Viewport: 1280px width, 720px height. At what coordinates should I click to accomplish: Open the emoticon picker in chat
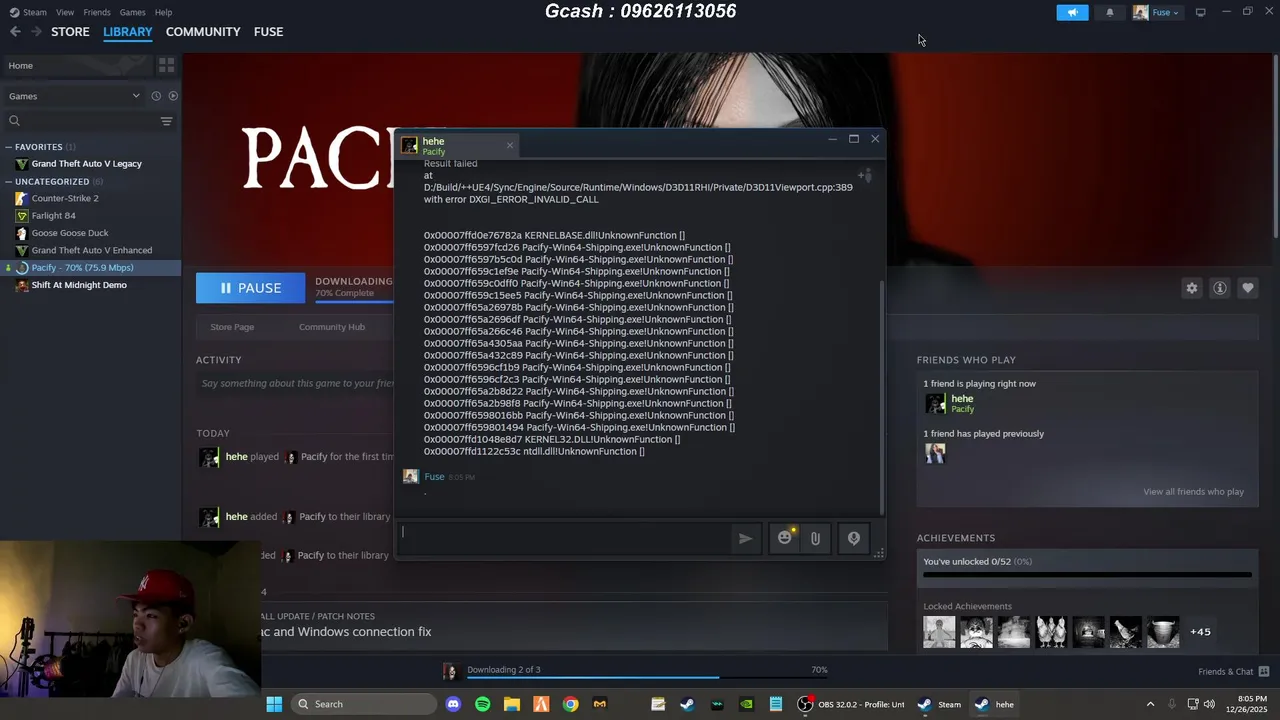pyautogui.click(x=785, y=538)
